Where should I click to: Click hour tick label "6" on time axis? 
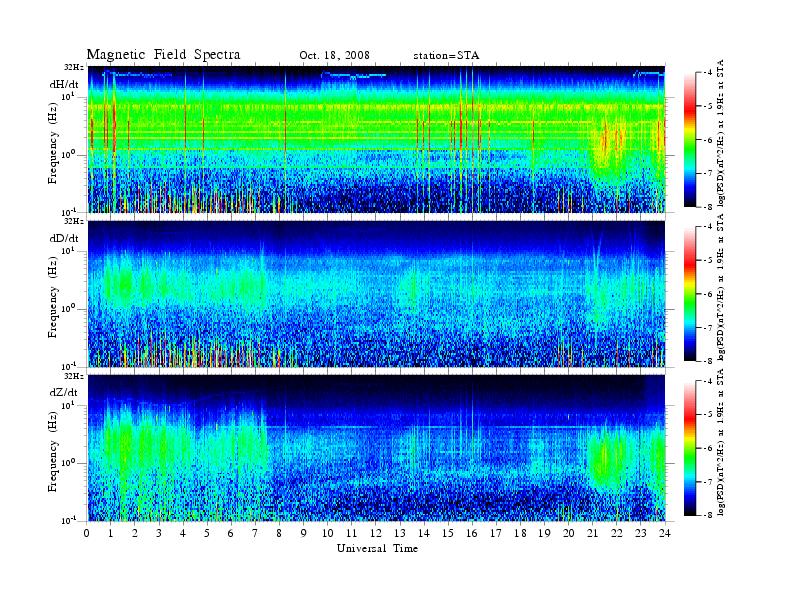tap(231, 533)
